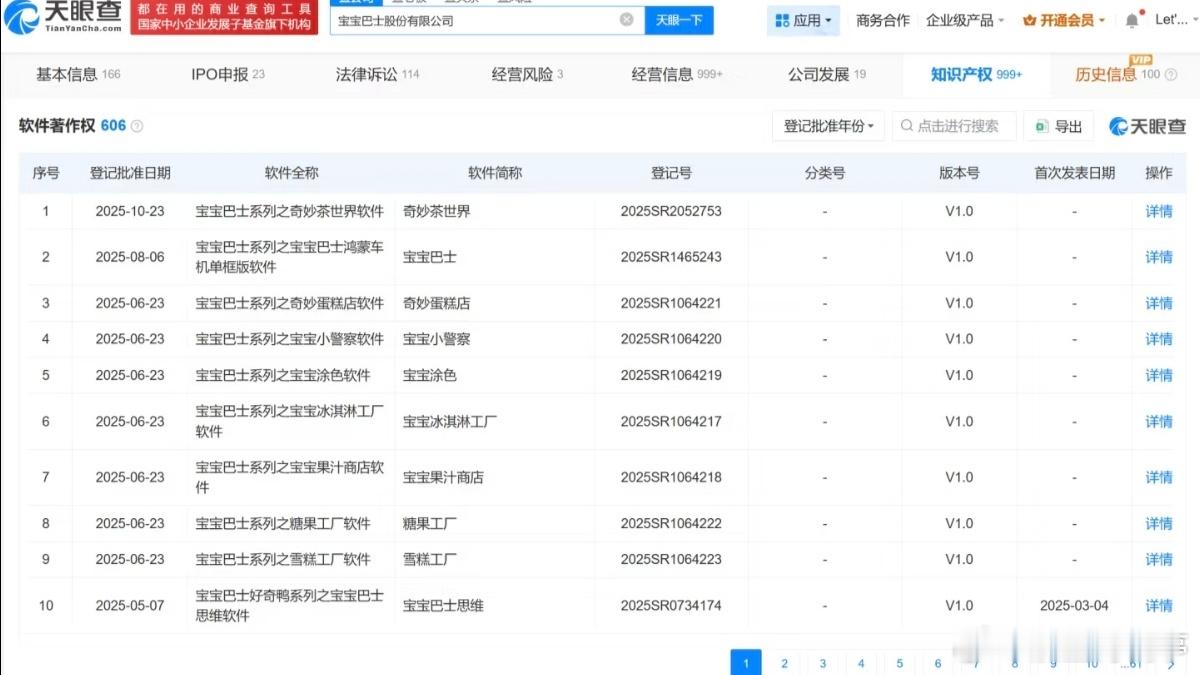Open 详情 for 糖果工厂 row
Viewport: 1200px width, 675px height.
(x=1159, y=523)
